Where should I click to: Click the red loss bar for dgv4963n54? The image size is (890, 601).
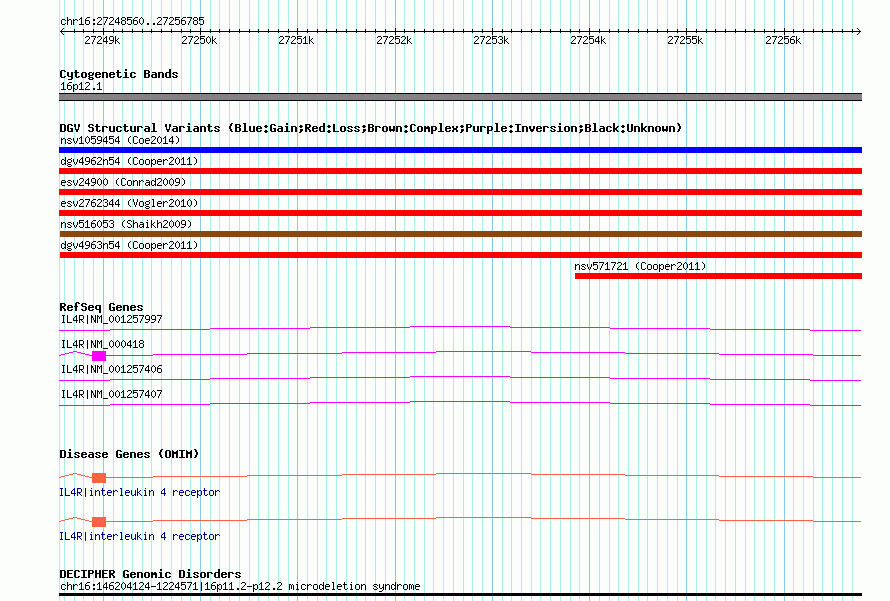tap(460, 255)
